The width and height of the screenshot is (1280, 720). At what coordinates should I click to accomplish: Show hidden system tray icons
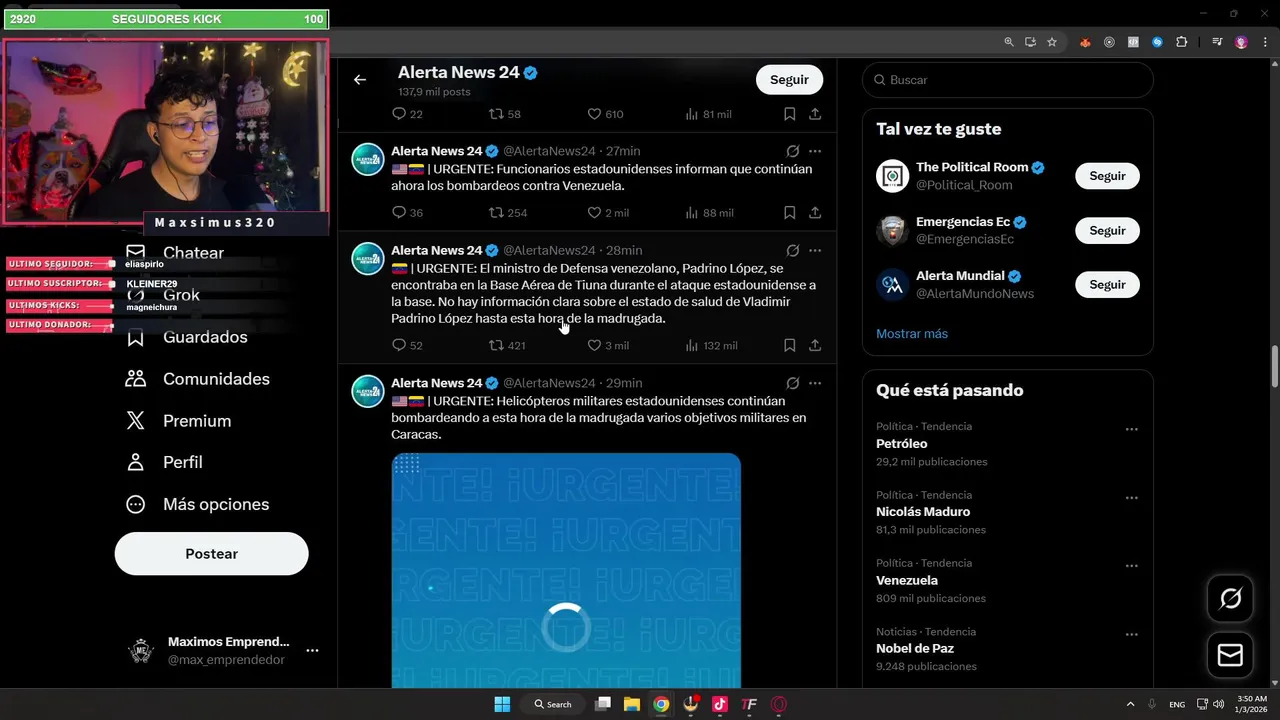point(1131,704)
